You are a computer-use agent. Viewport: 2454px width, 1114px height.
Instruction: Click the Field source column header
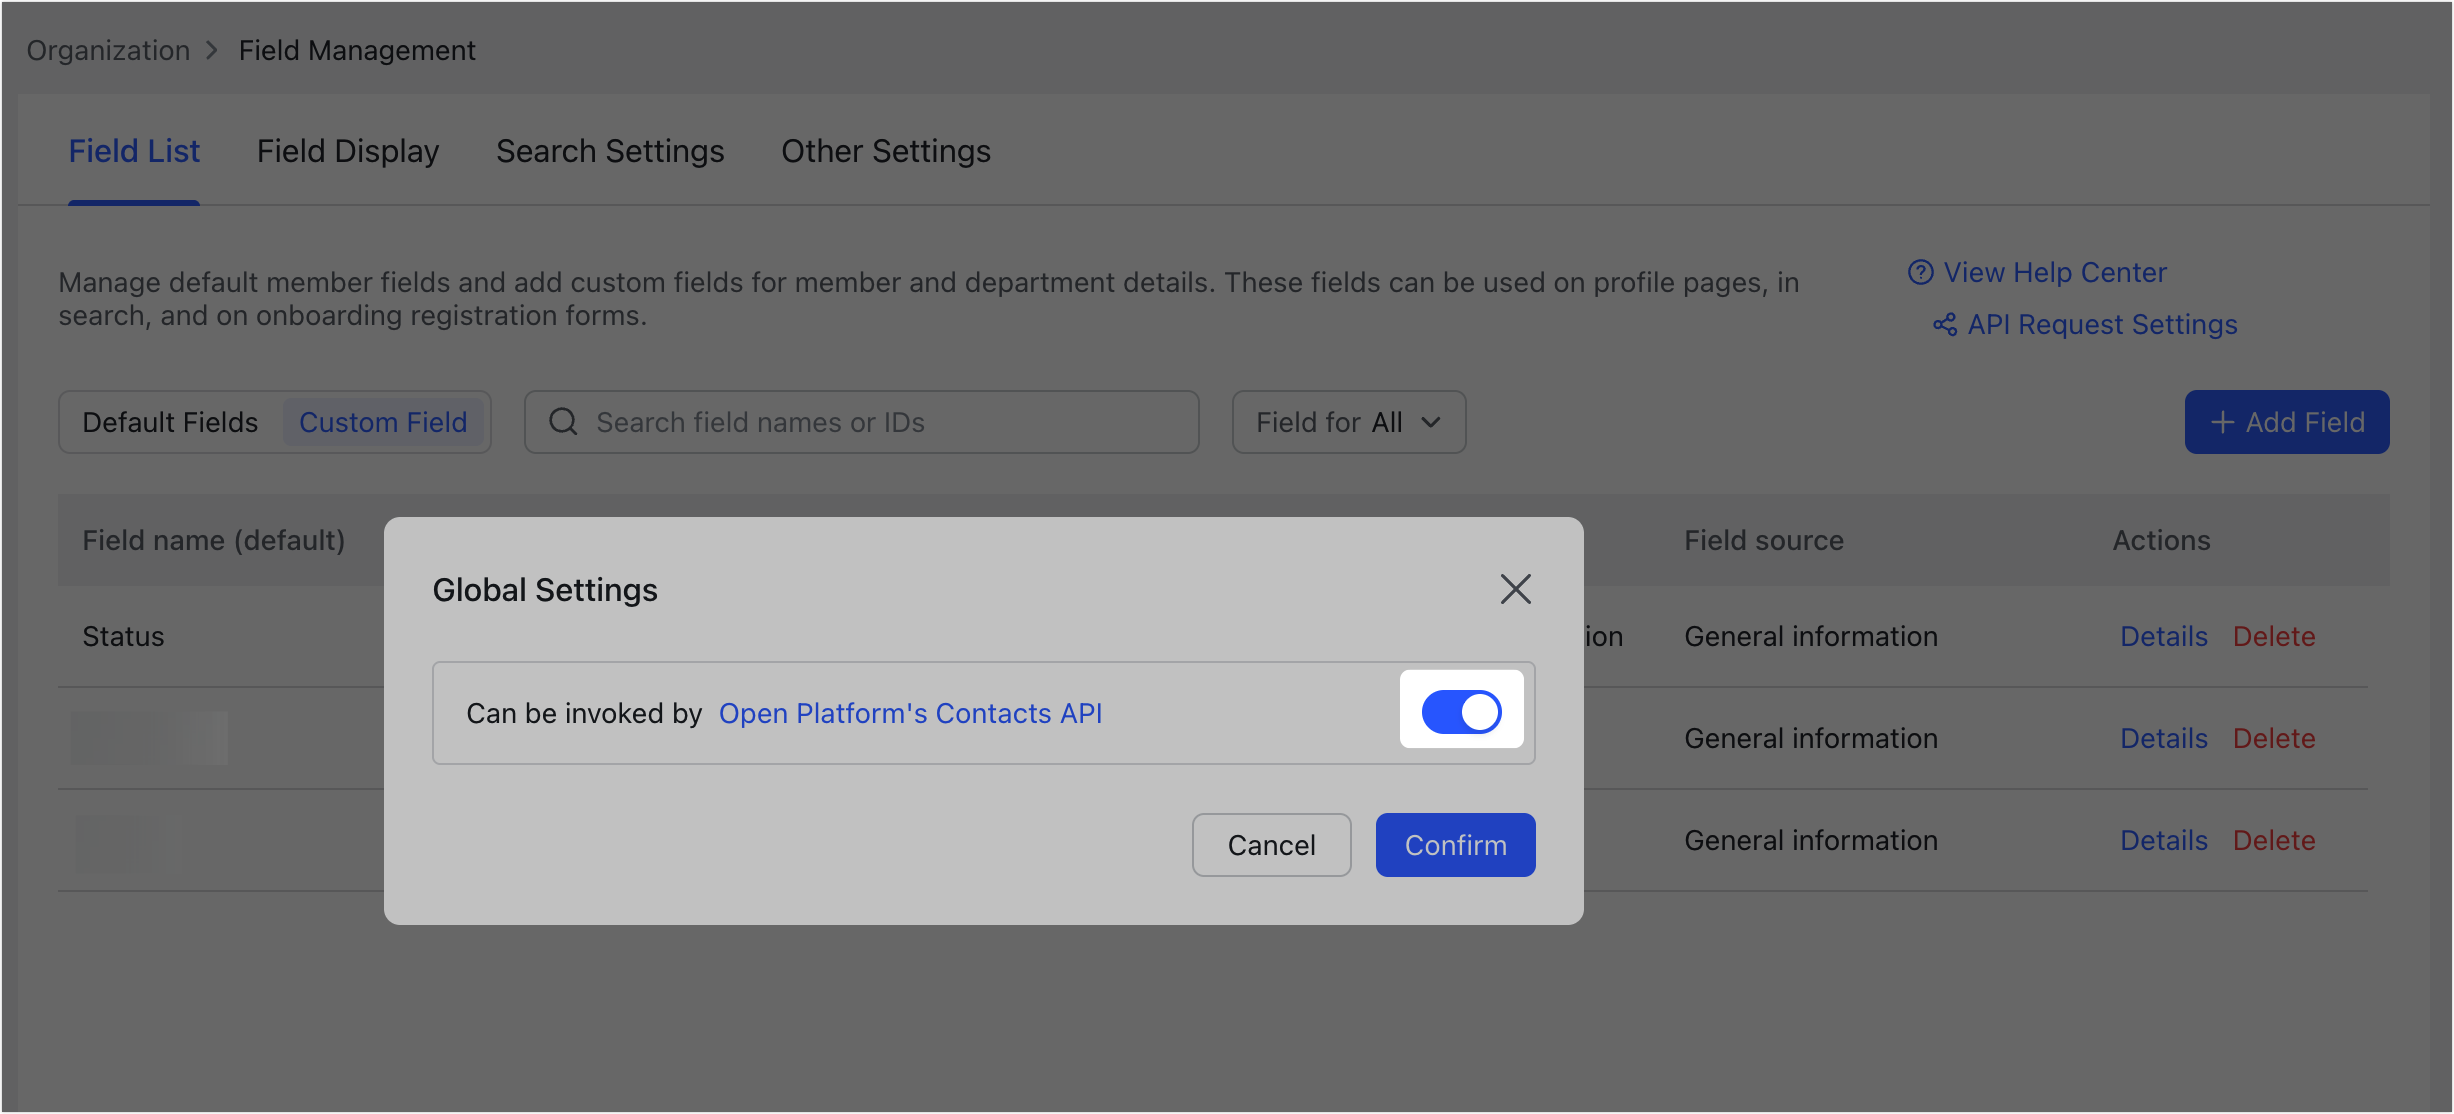pyautogui.click(x=1764, y=540)
